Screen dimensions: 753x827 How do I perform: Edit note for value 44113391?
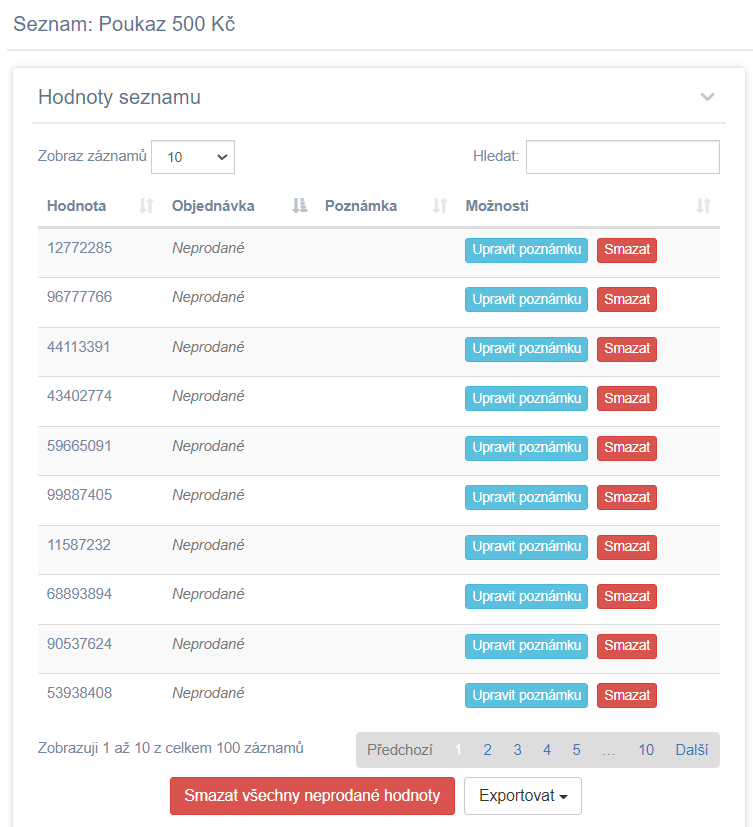click(x=526, y=349)
